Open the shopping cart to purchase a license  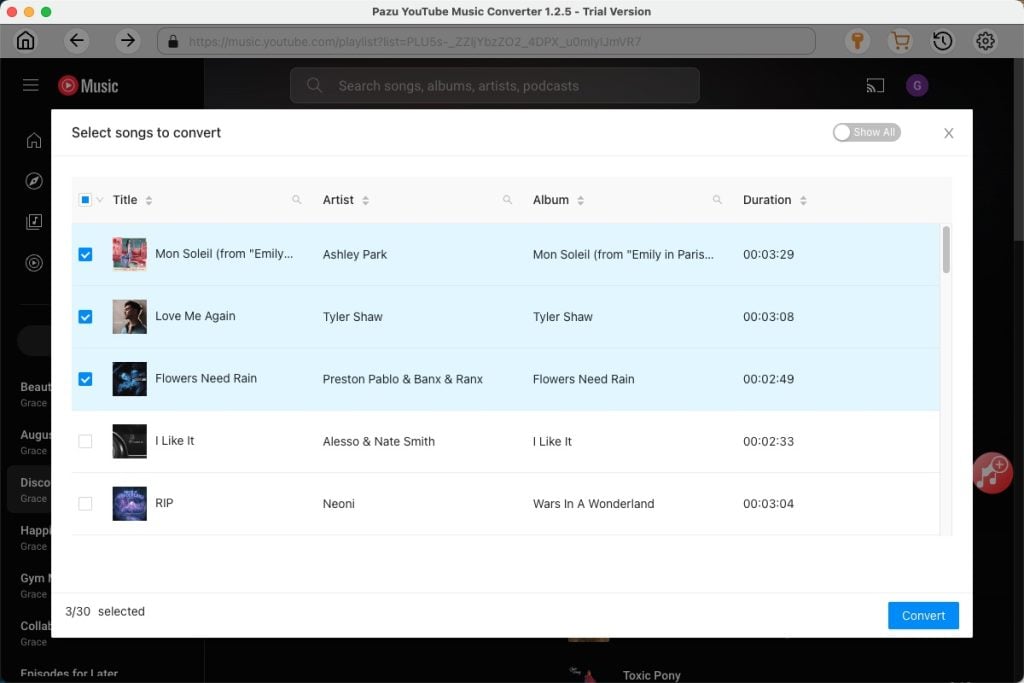click(901, 40)
